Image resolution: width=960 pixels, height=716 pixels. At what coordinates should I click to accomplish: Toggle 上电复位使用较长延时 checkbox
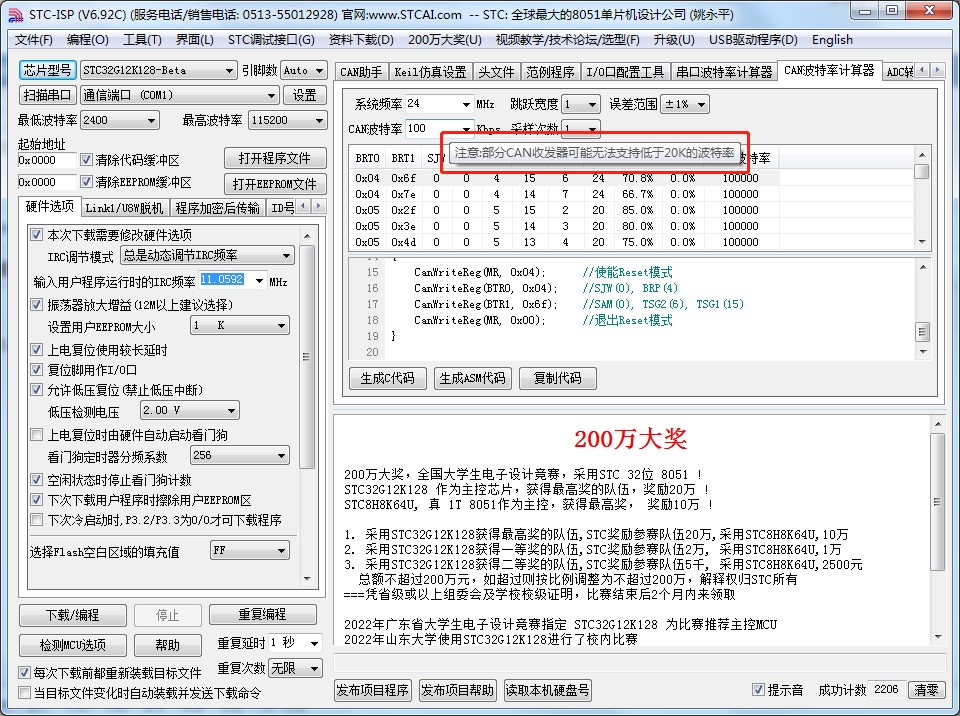pos(37,350)
